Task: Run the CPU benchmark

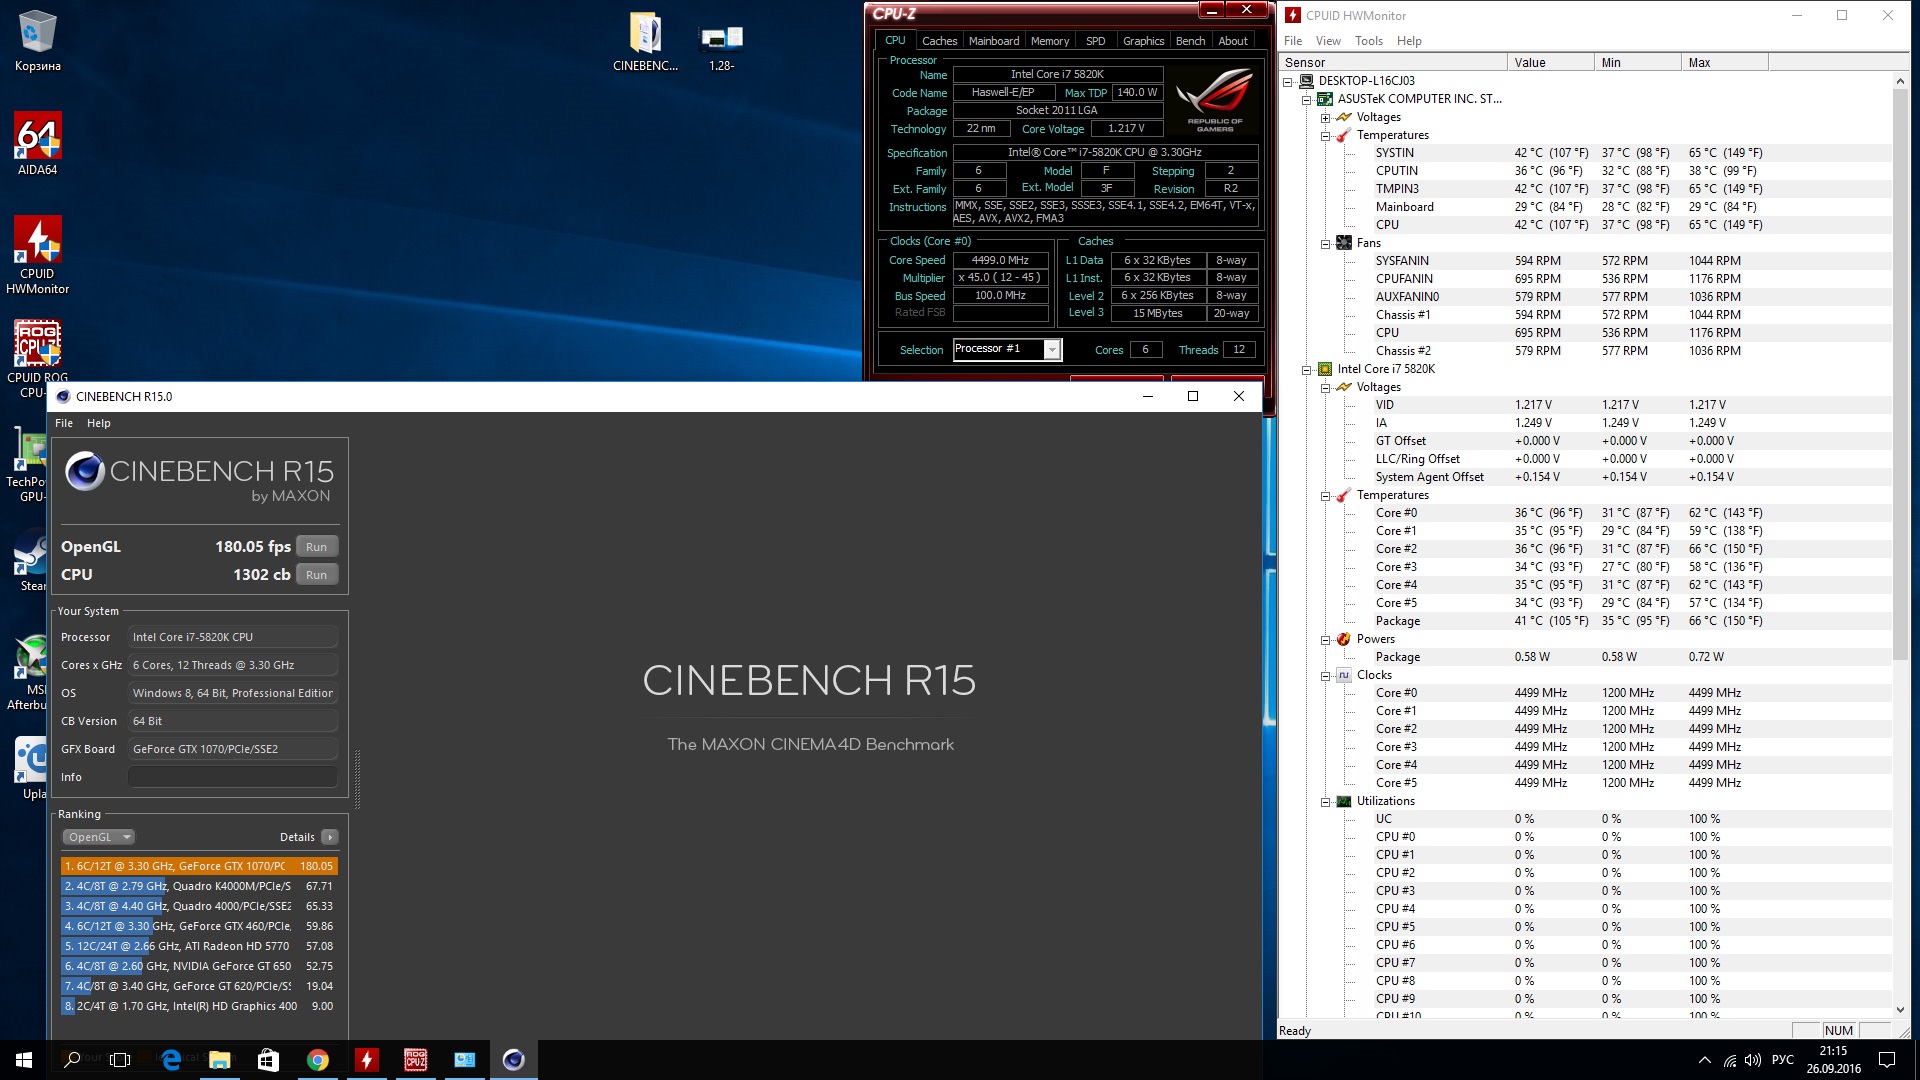Action: [316, 575]
